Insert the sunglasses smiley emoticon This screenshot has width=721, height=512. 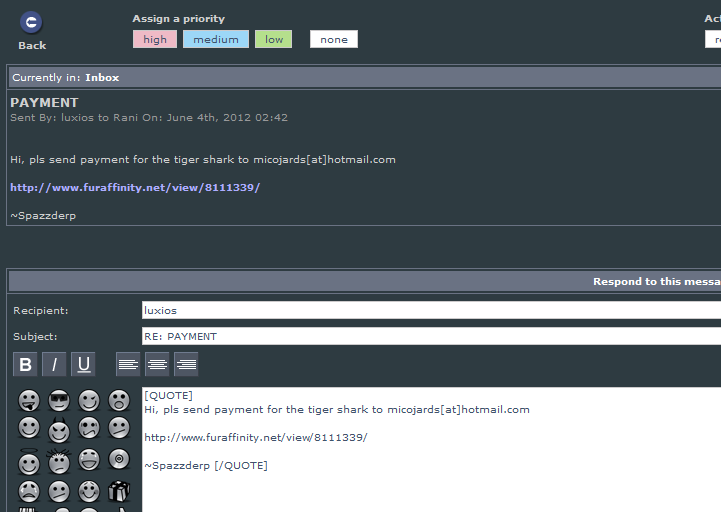(59, 401)
